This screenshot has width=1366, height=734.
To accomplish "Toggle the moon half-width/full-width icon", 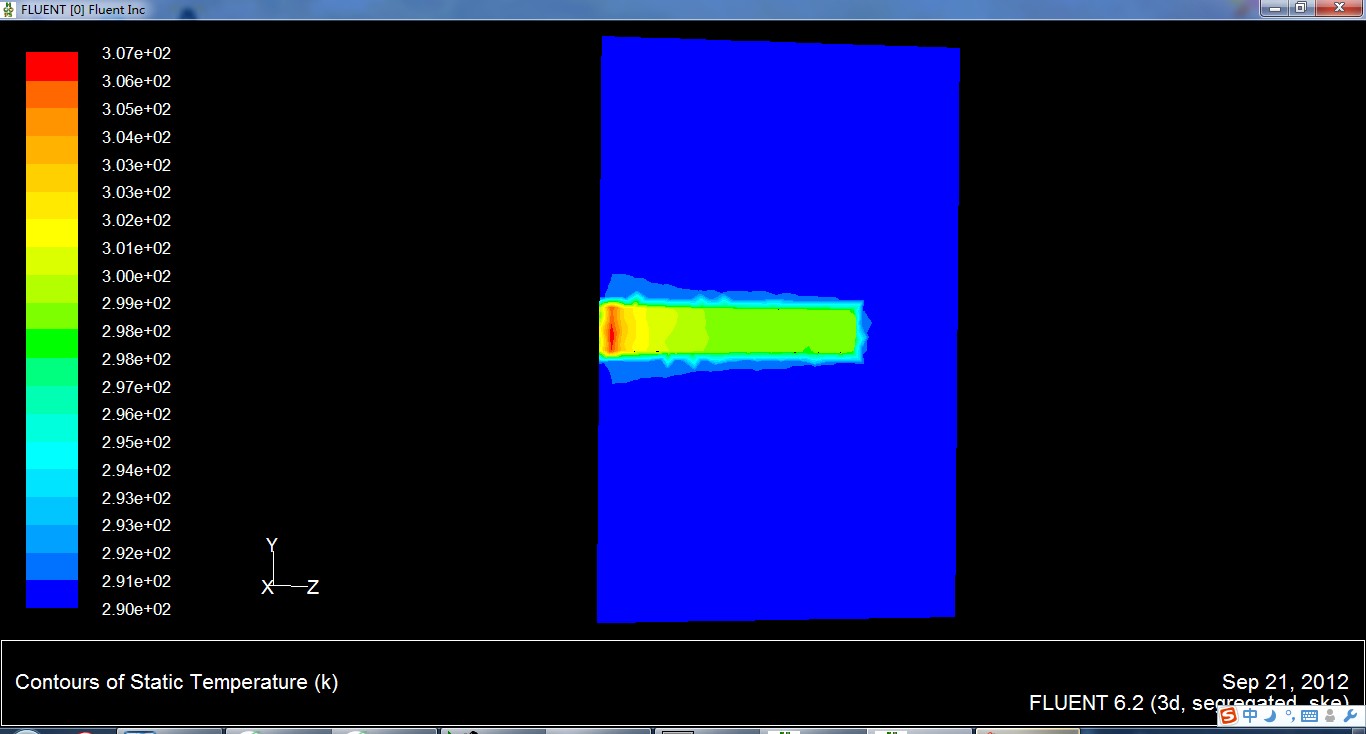I will click(x=1270, y=715).
